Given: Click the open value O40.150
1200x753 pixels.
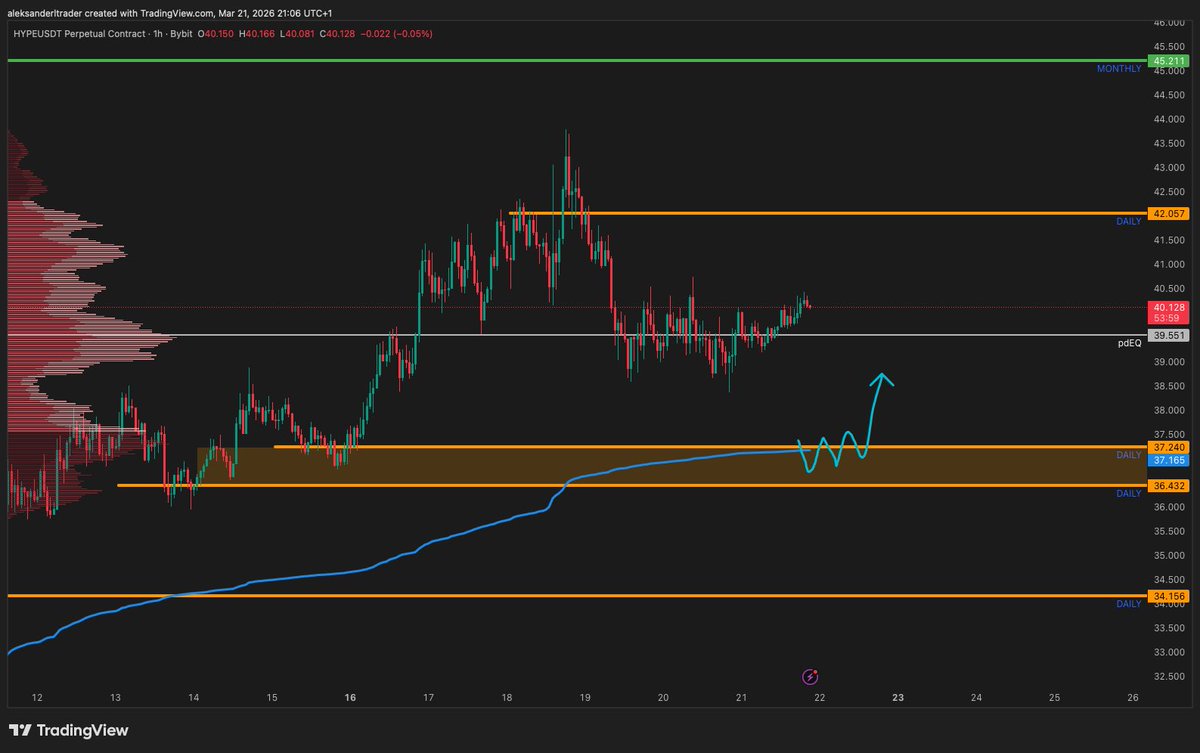Looking at the screenshot, I should [217, 33].
